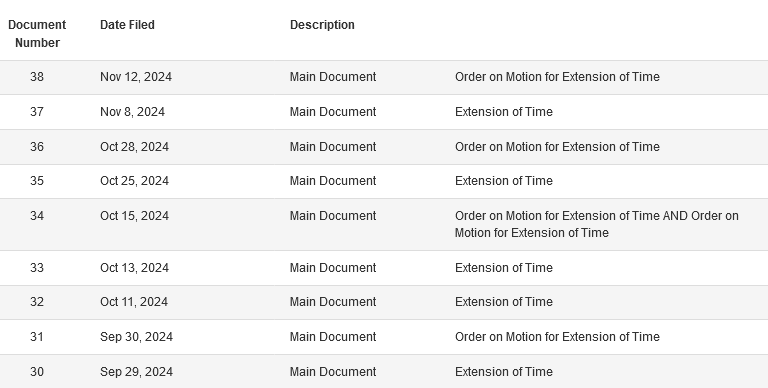Open Order on Motion filed Oct 28, 2024
Viewport: 768px width, 388px height.
(557, 147)
